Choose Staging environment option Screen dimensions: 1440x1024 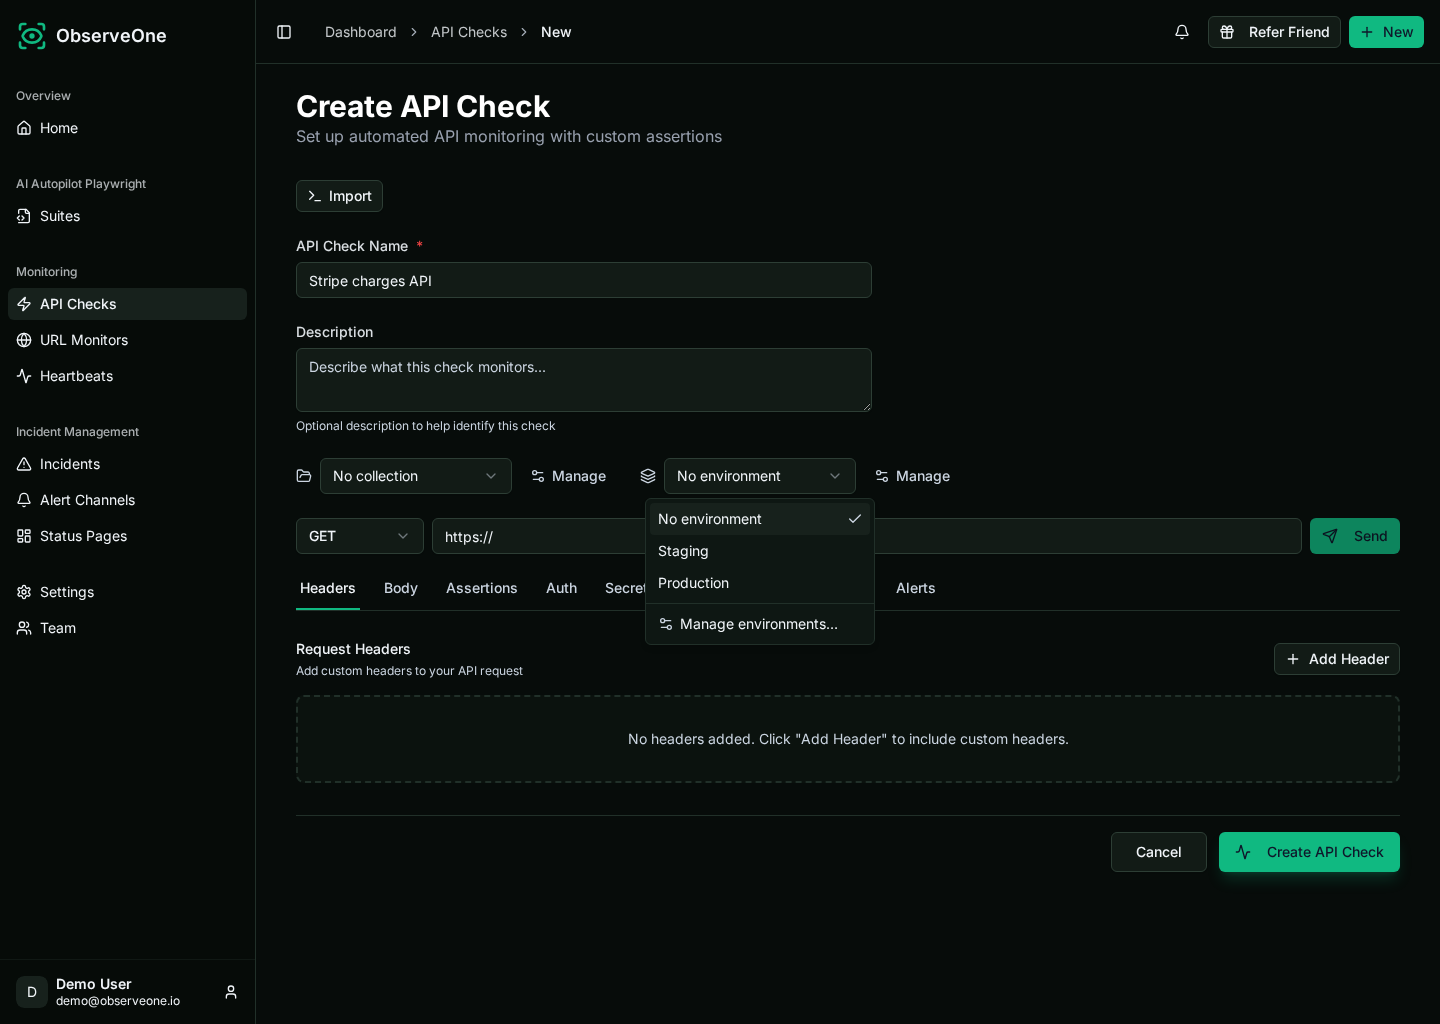pos(760,551)
